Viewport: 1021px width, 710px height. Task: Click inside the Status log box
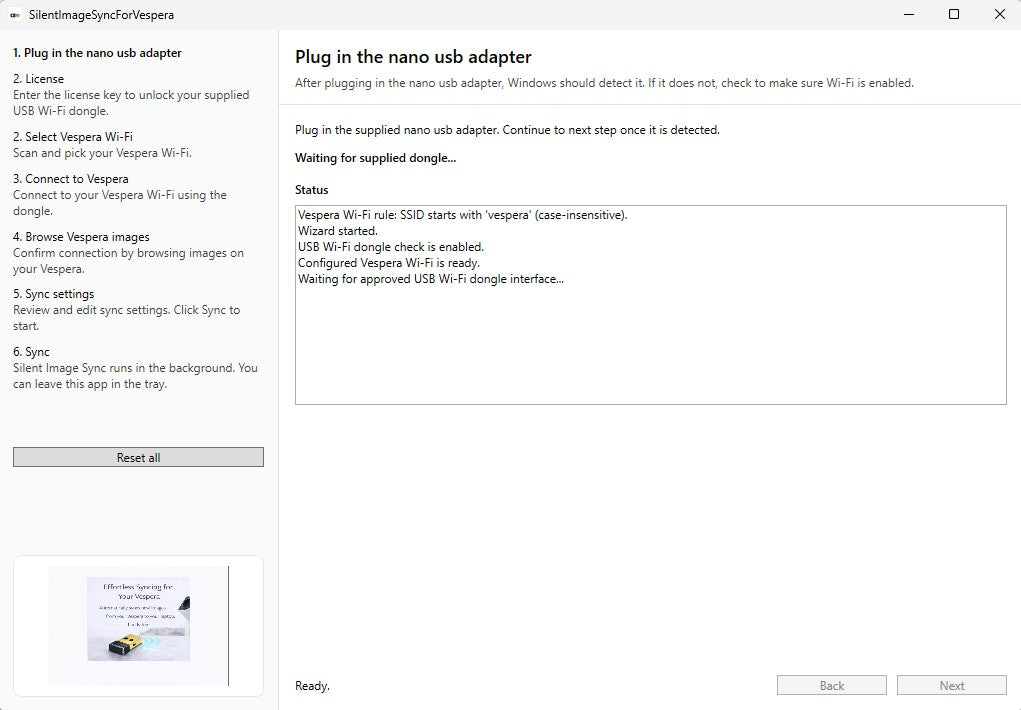pyautogui.click(x=650, y=330)
